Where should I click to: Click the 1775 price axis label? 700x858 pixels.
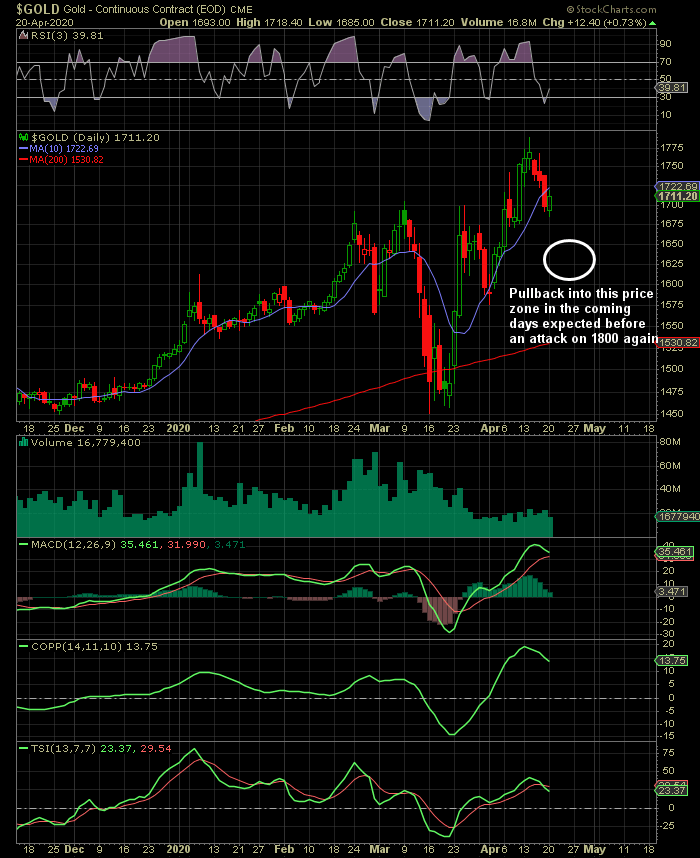tap(672, 148)
